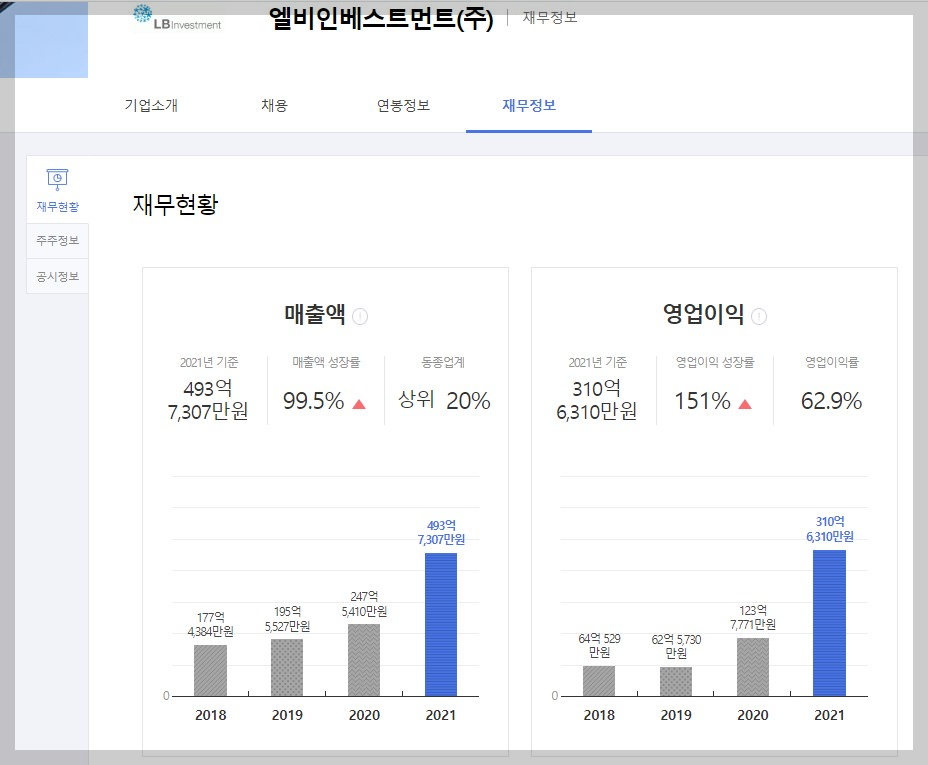Open 공시정보 in the side menu
The width and height of the screenshot is (928, 765).
pos(57,276)
